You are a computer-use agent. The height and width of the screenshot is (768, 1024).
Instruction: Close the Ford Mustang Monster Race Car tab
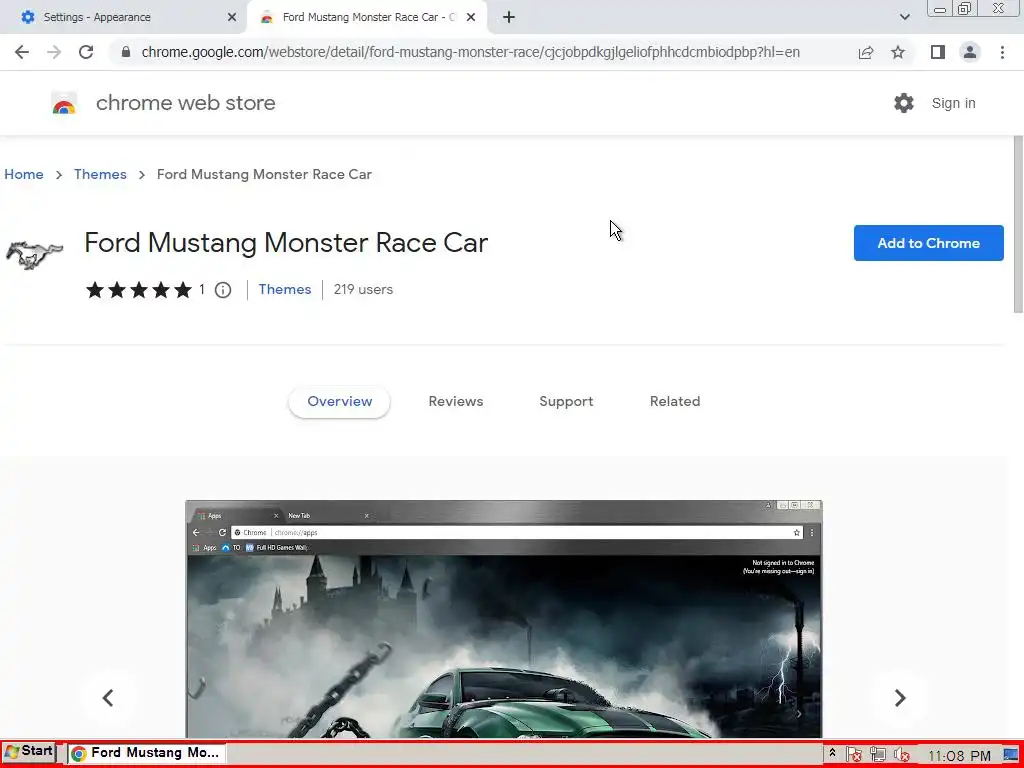(x=471, y=18)
